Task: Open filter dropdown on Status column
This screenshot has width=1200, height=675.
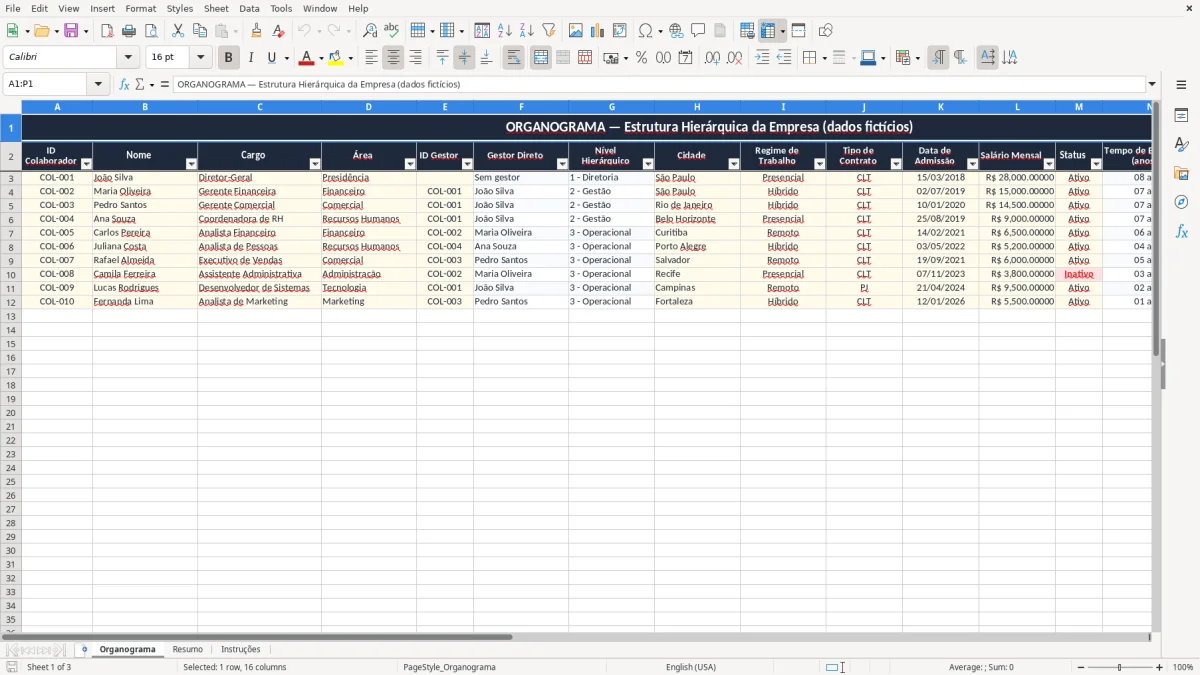Action: coord(1096,163)
